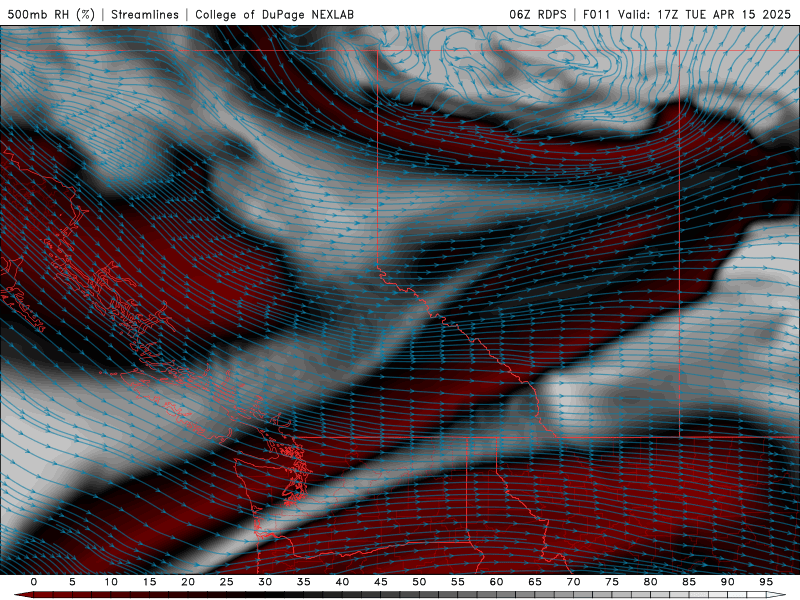Click "Valid: 17Z TUE APR 15 2025" text
Viewport: 800px width, 600px height.
point(704,14)
